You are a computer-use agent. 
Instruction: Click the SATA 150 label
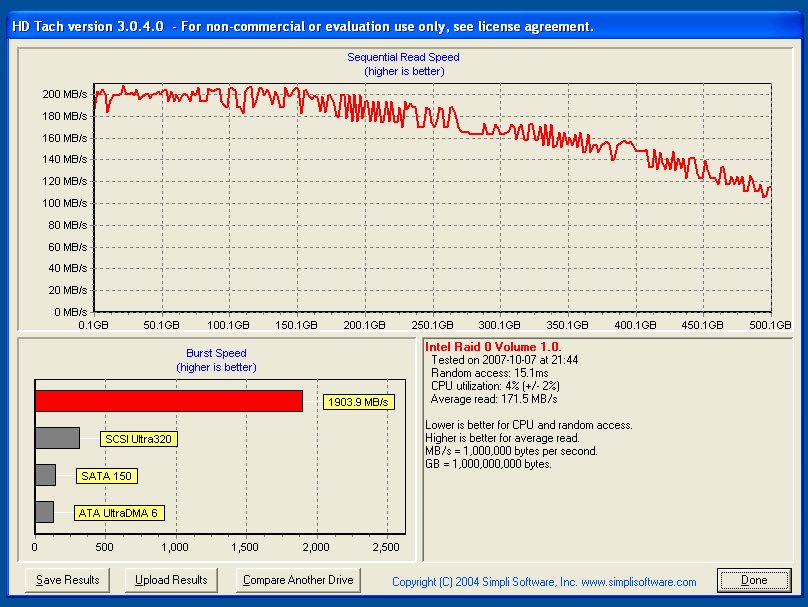pos(107,476)
